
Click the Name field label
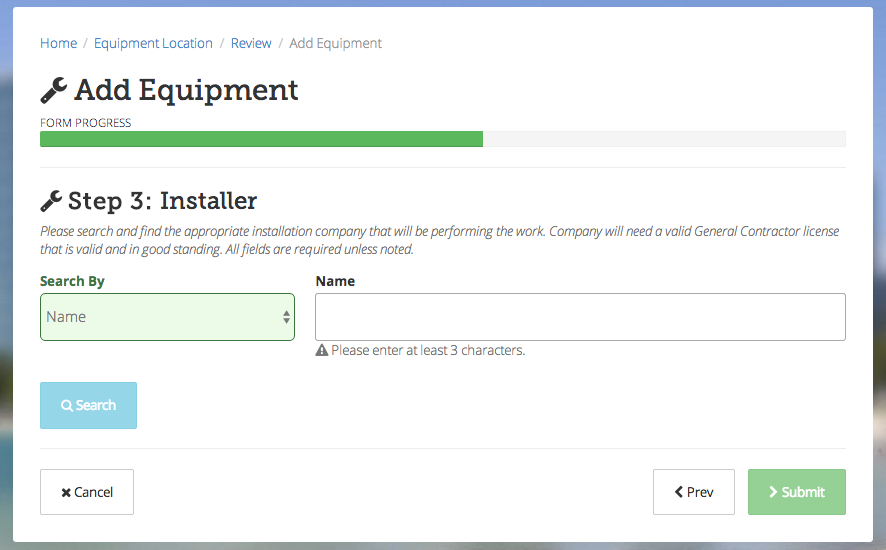pyautogui.click(x=335, y=282)
